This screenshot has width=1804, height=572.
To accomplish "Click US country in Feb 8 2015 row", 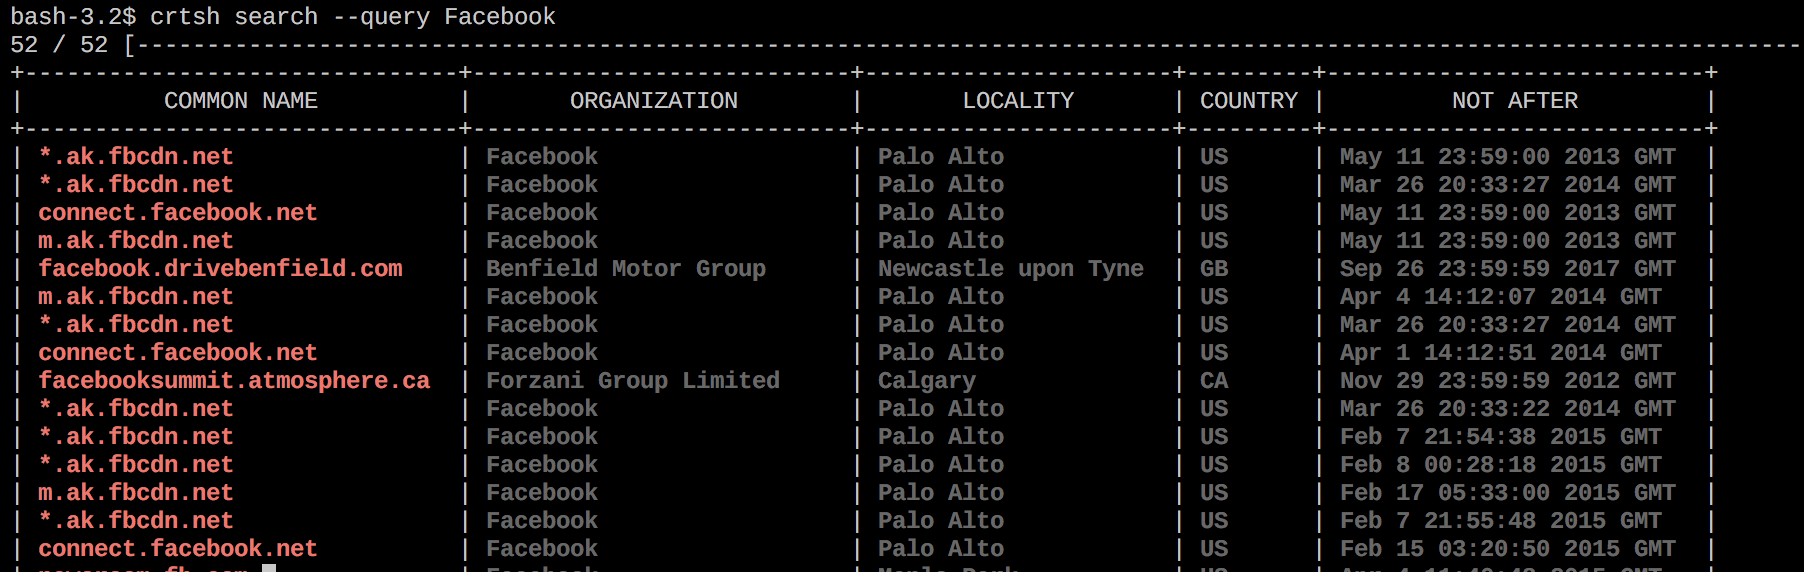I will 1214,465.
